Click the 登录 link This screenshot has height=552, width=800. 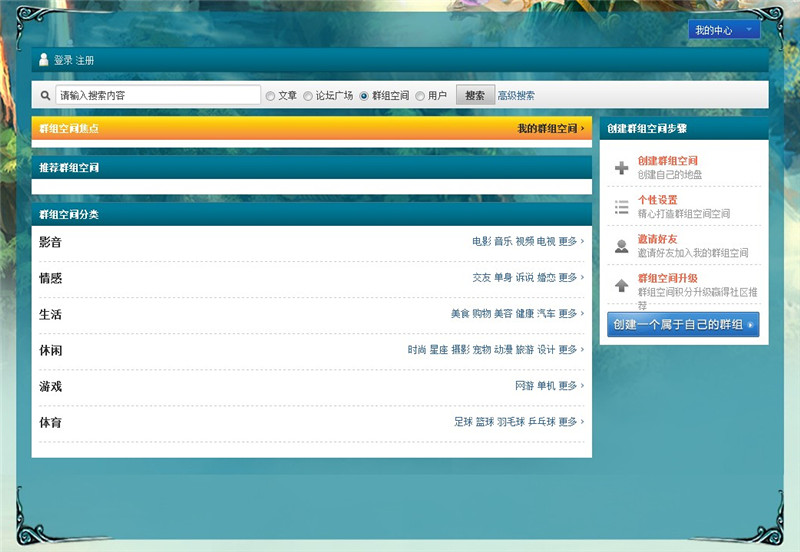pyautogui.click(x=63, y=60)
